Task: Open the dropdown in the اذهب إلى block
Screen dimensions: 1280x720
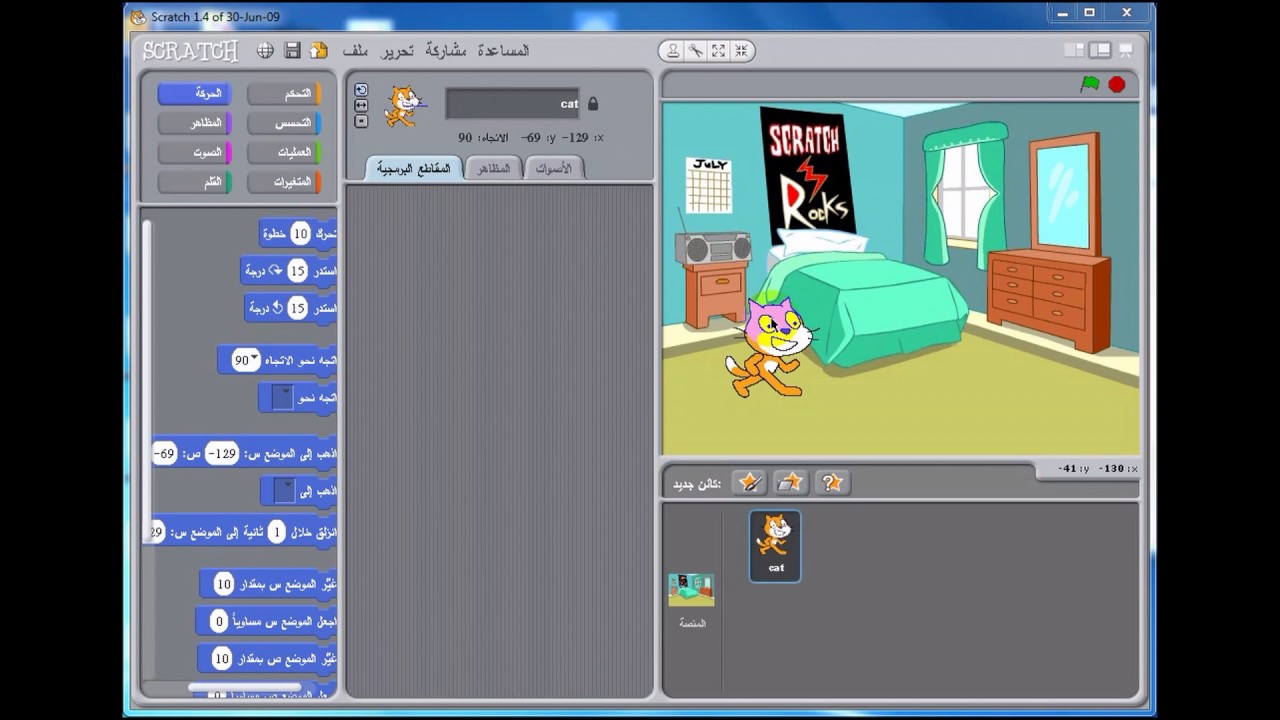Action: point(285,491)
